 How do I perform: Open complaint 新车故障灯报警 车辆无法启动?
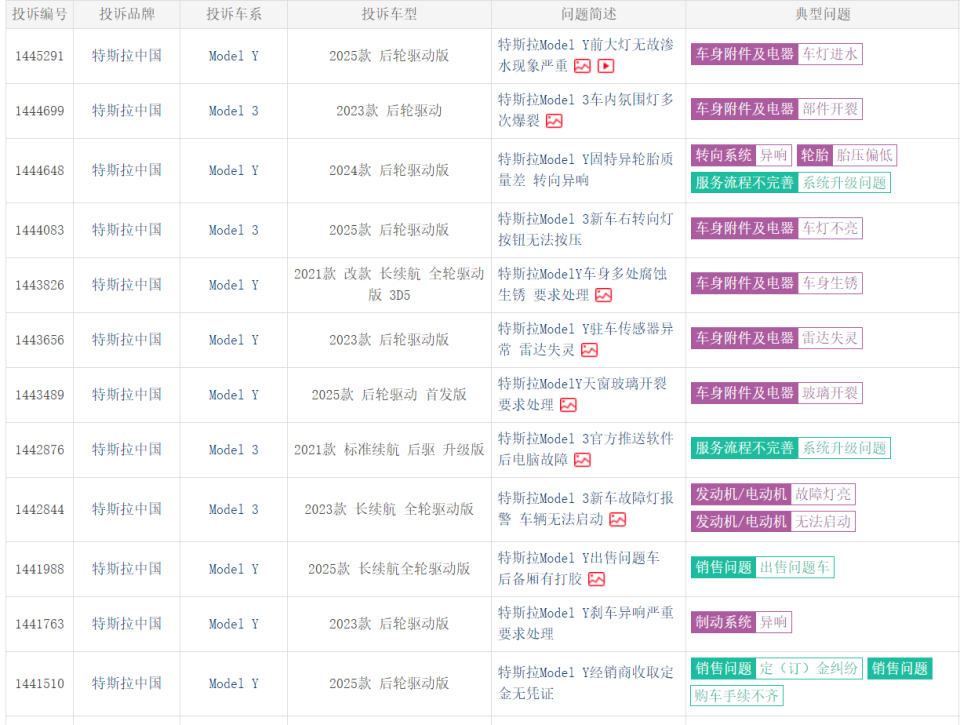coord(585,509)
